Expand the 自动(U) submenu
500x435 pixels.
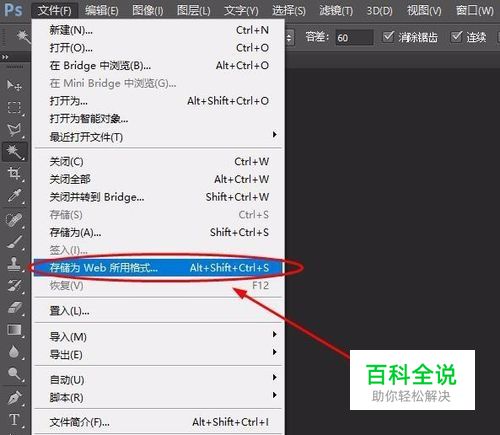[158, 379]
